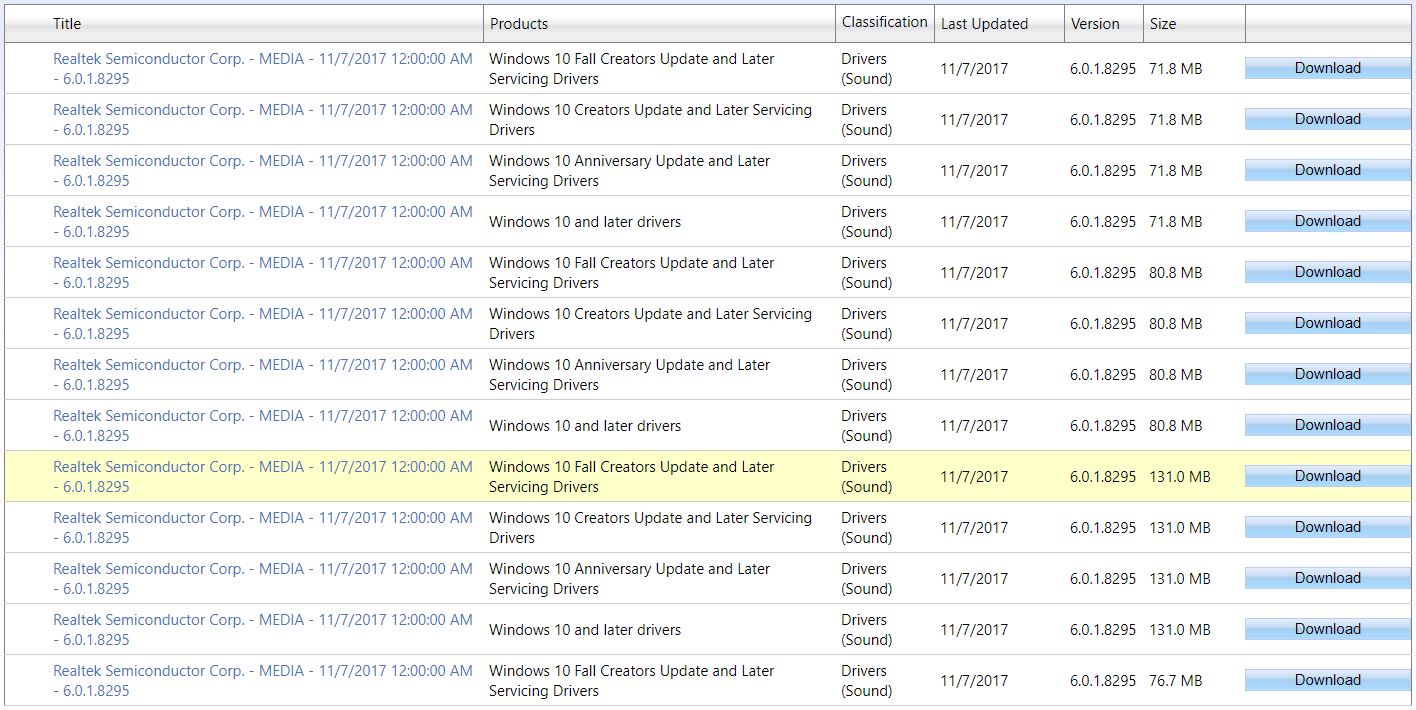Open Realtek title link in 71.8 MB Anniversary row

tap(263, 171)
